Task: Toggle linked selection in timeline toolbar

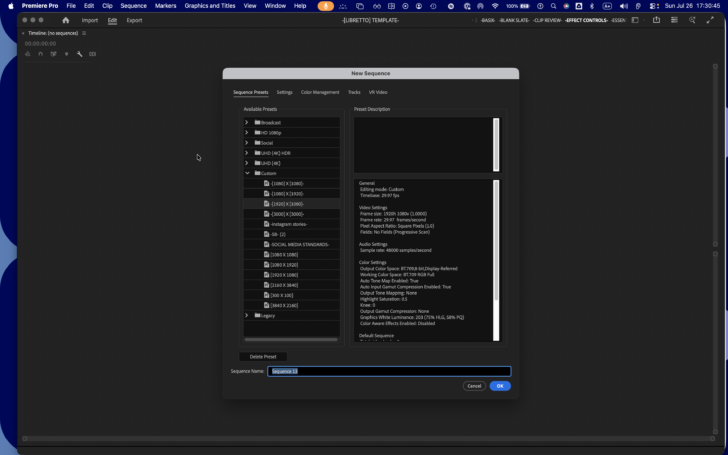Action: [x=53, y=54]
